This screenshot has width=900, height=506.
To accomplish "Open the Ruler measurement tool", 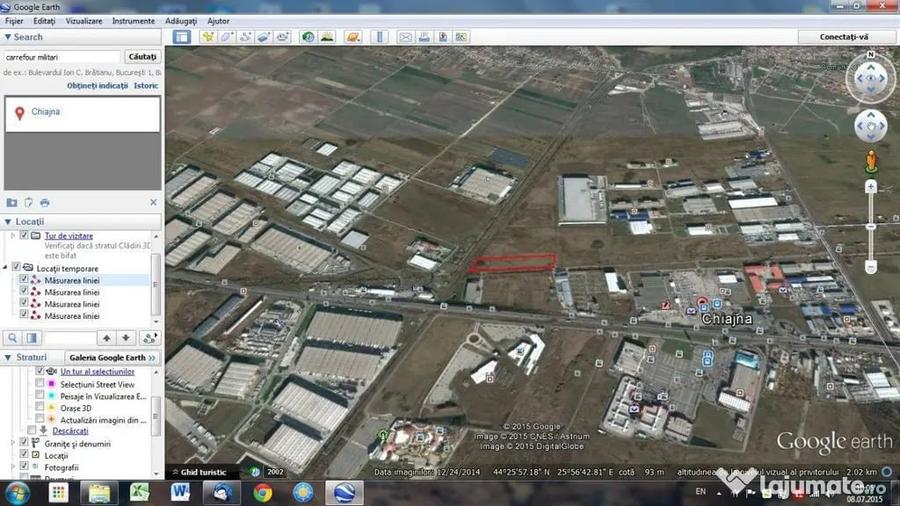I will [x=379, y=37].
